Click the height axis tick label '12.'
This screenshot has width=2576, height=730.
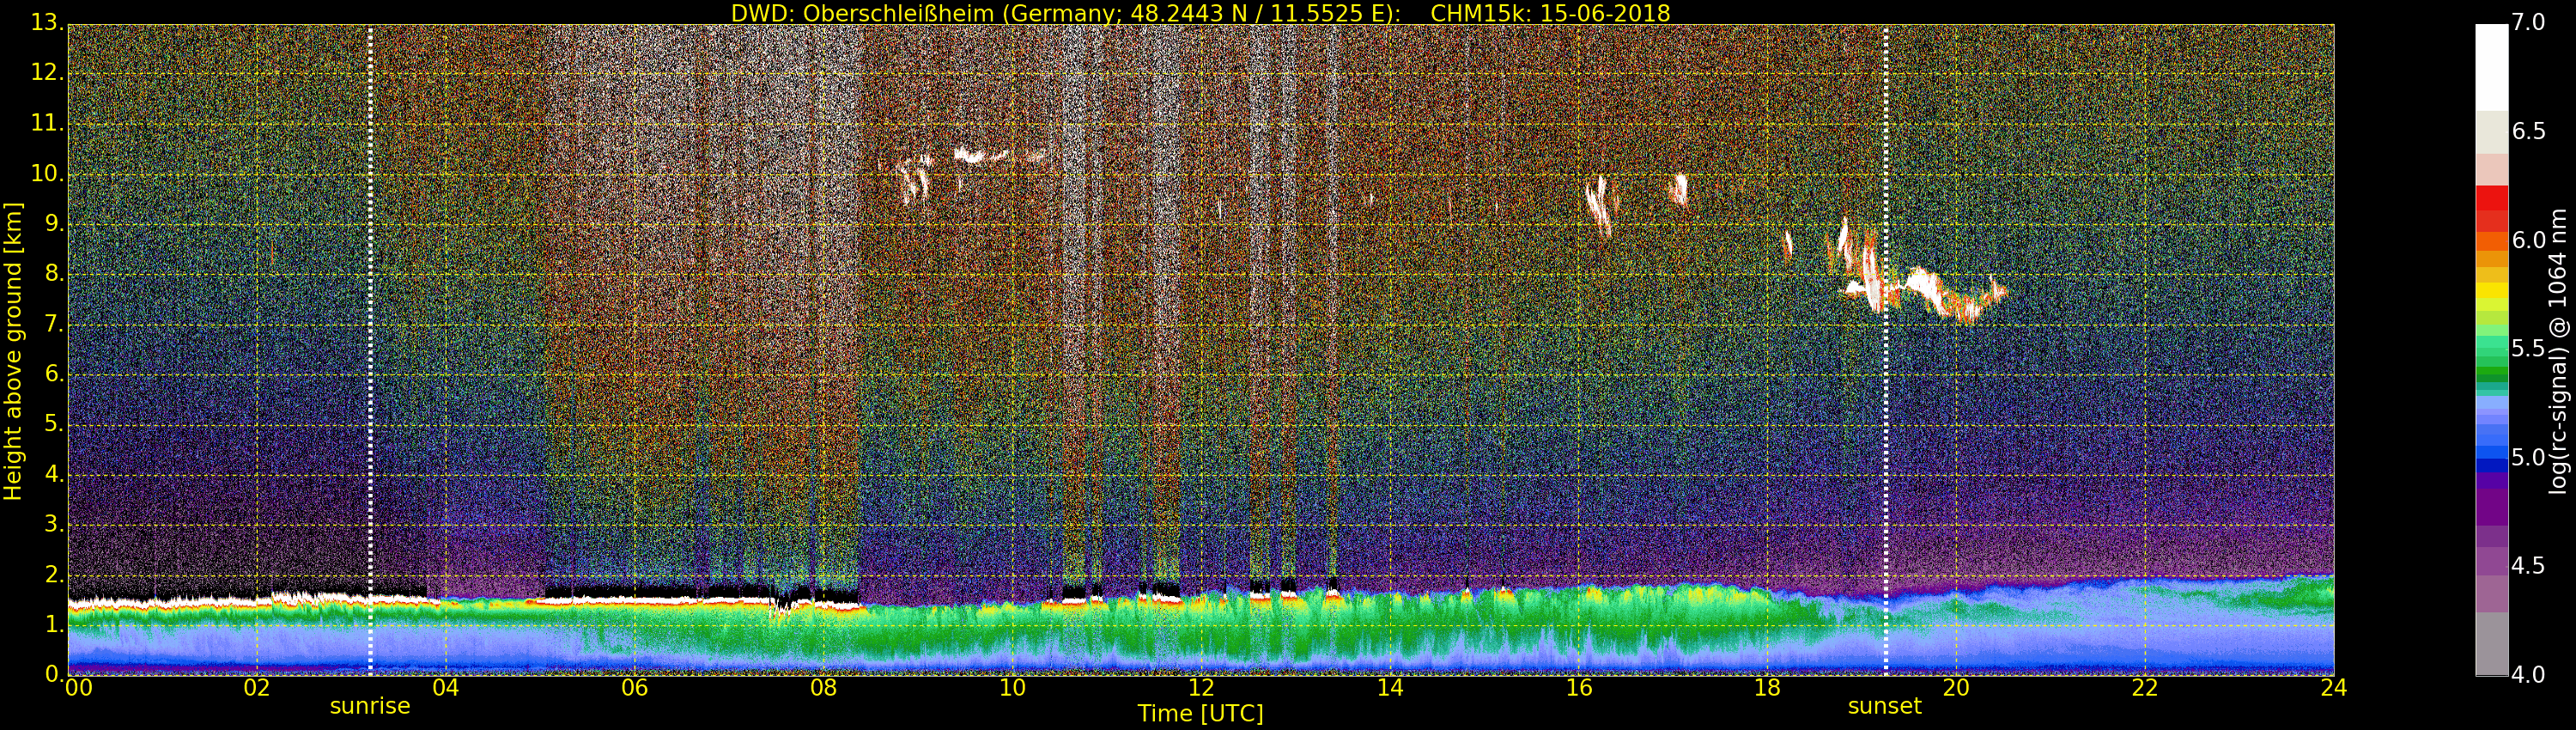[x=47, y=73]
